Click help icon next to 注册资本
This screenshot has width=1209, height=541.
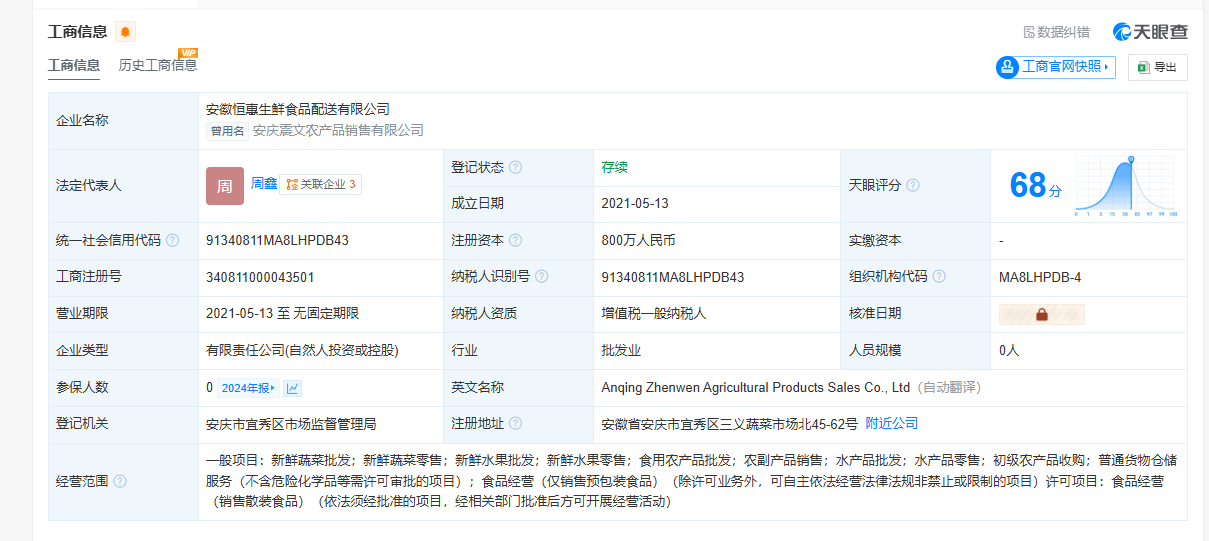[515, 240]
